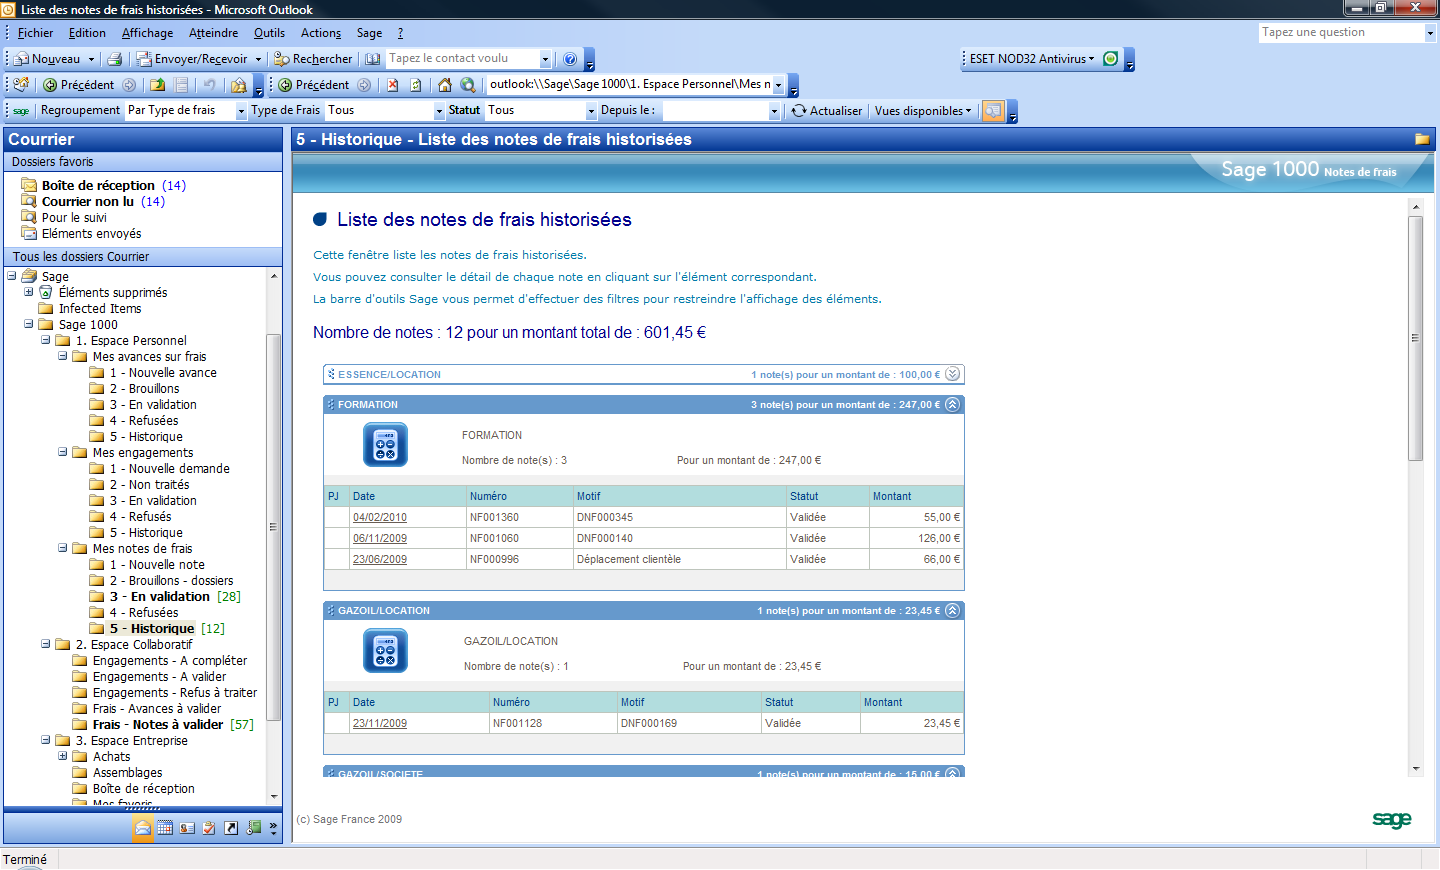The height and width of the screenshot is (870, 1440).
Task: Click the web toolbar Précédent back button
Action: 314,85
